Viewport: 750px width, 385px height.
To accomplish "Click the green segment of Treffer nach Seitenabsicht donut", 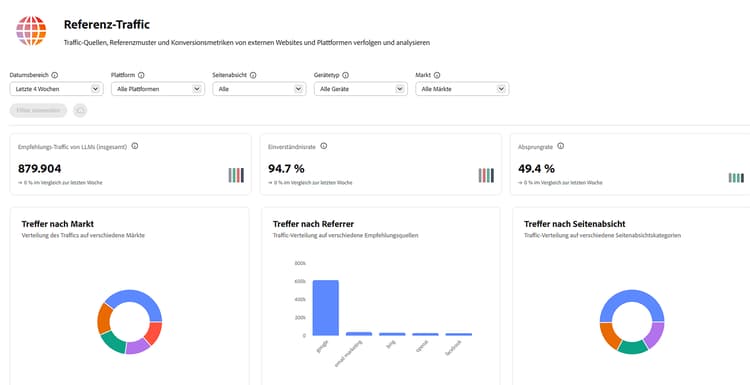I will pyautogui.click(x=632, y=347).
